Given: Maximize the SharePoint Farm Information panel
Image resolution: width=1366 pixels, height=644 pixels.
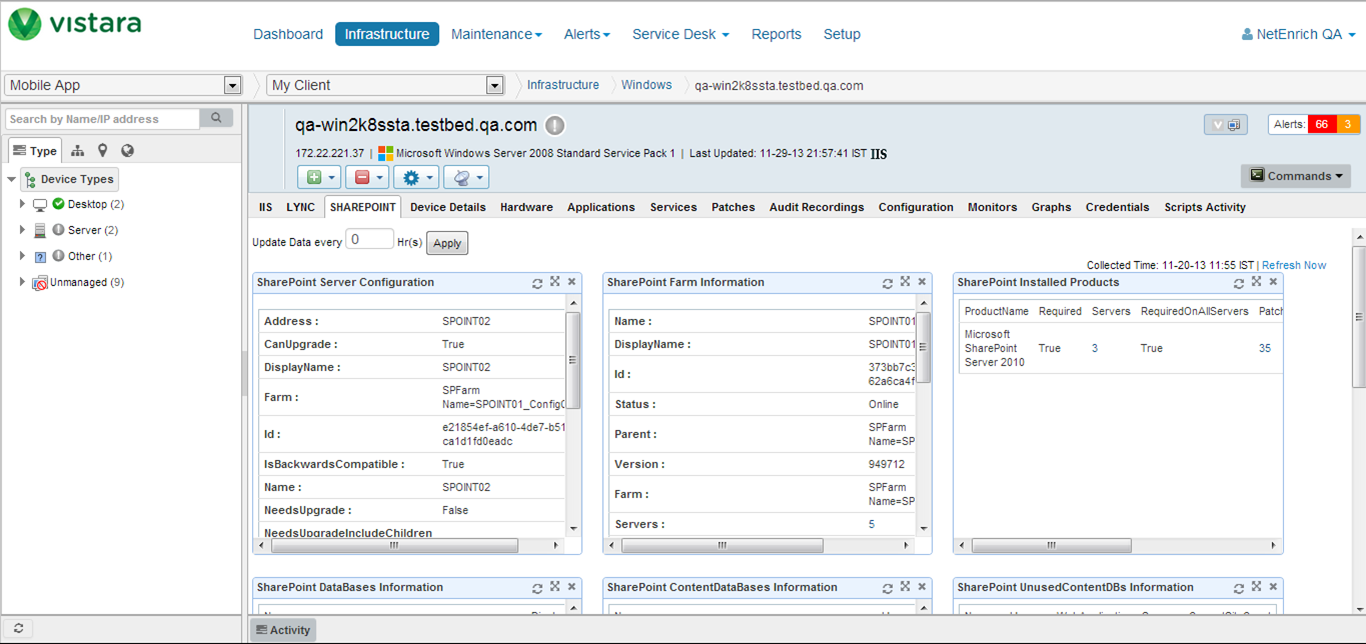Looking at the screenshot, I should (905, 283).
